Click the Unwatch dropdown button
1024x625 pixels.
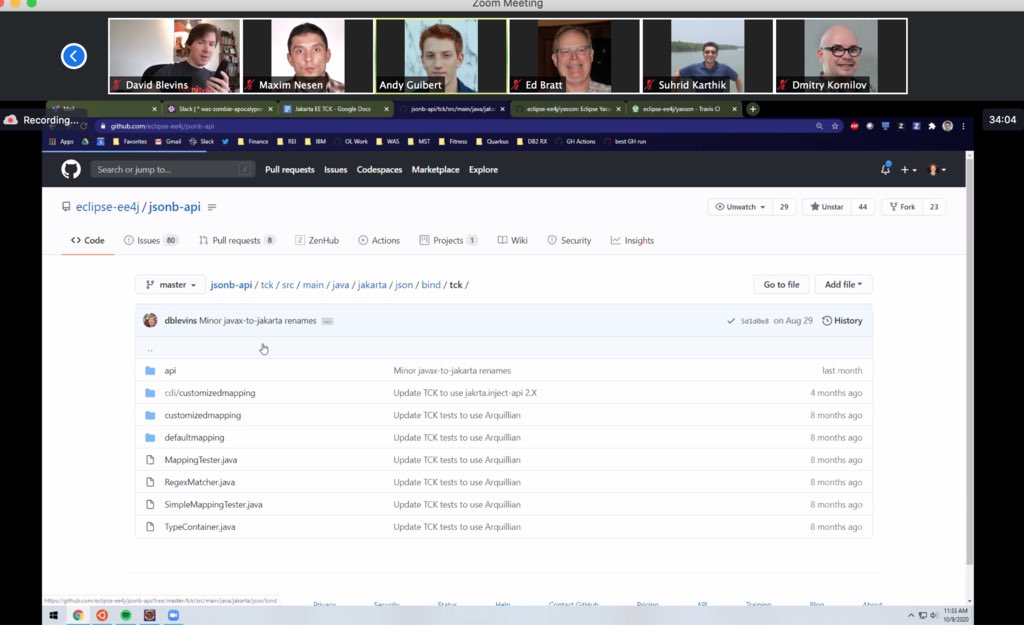pyautogui.click(x=740, y=207)
